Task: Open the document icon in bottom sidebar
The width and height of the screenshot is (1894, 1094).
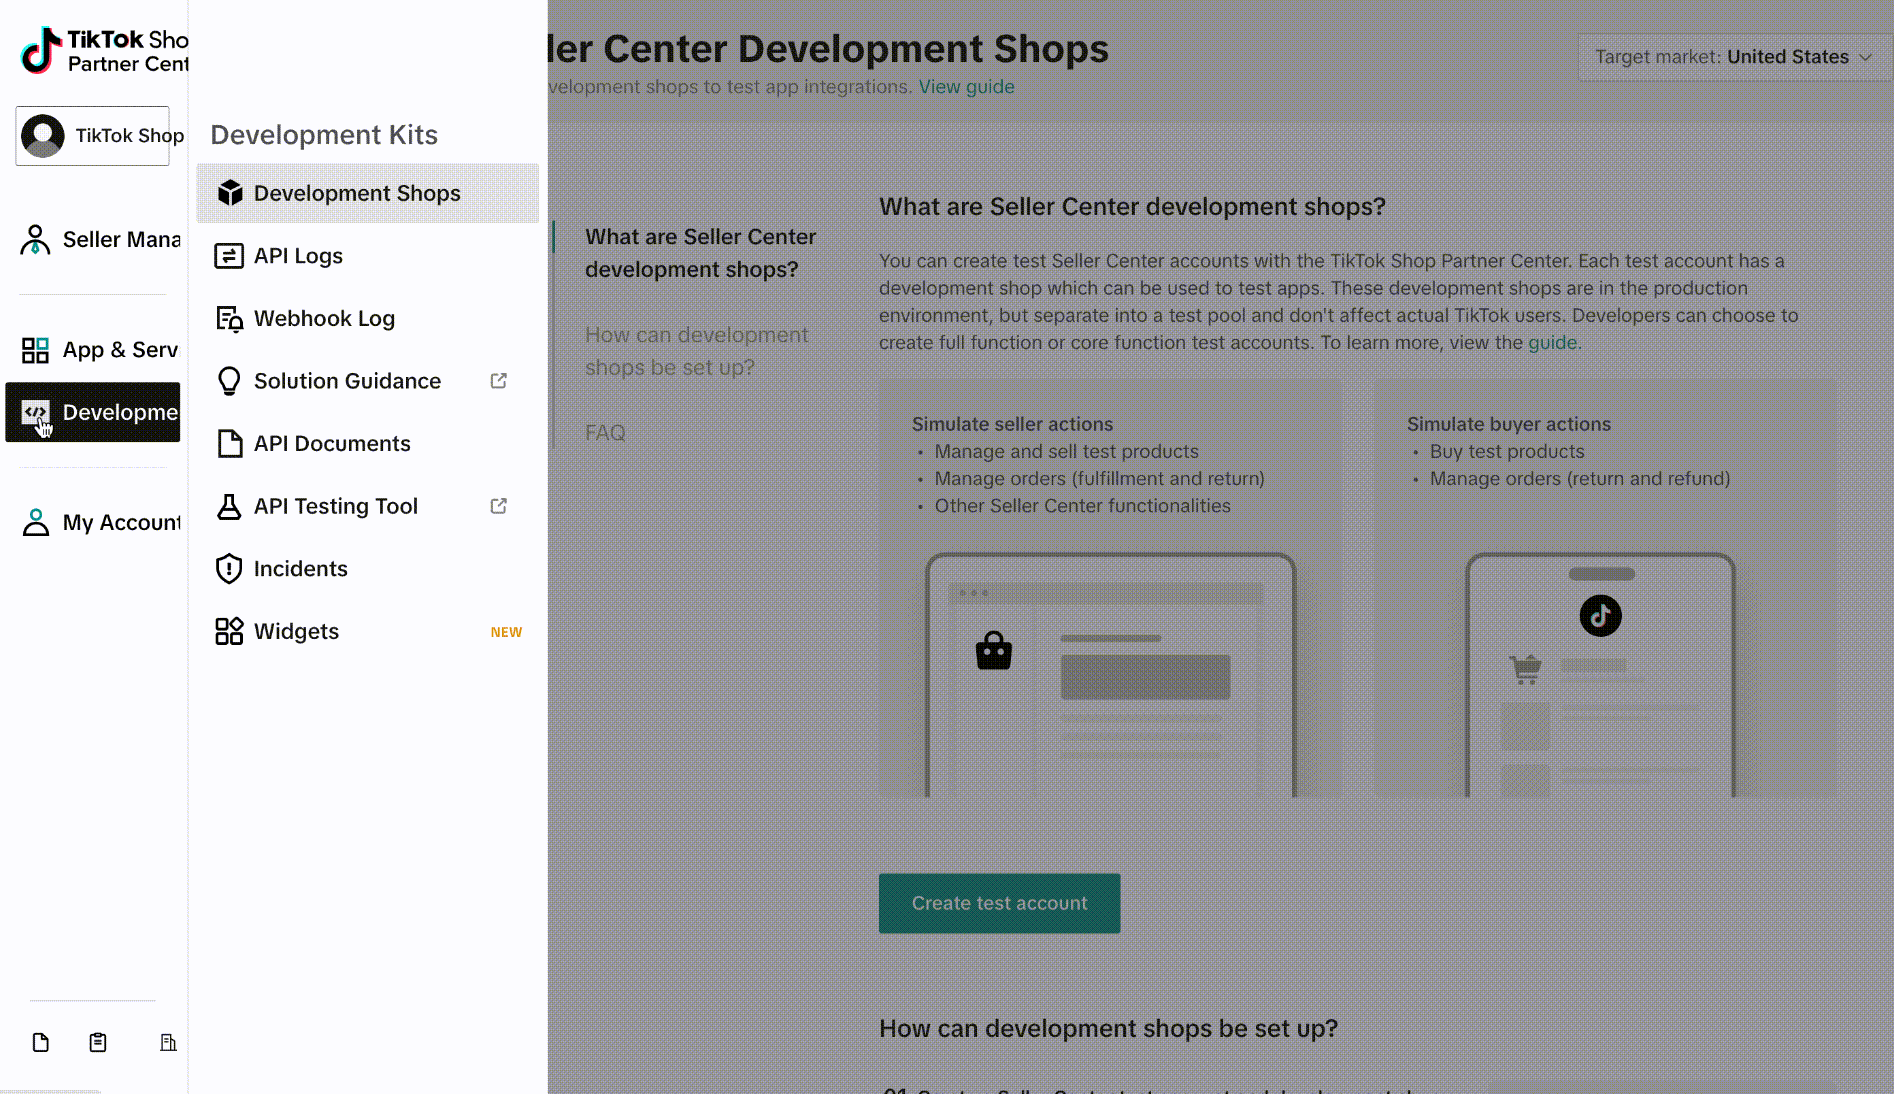Action: coord(41,1043)
